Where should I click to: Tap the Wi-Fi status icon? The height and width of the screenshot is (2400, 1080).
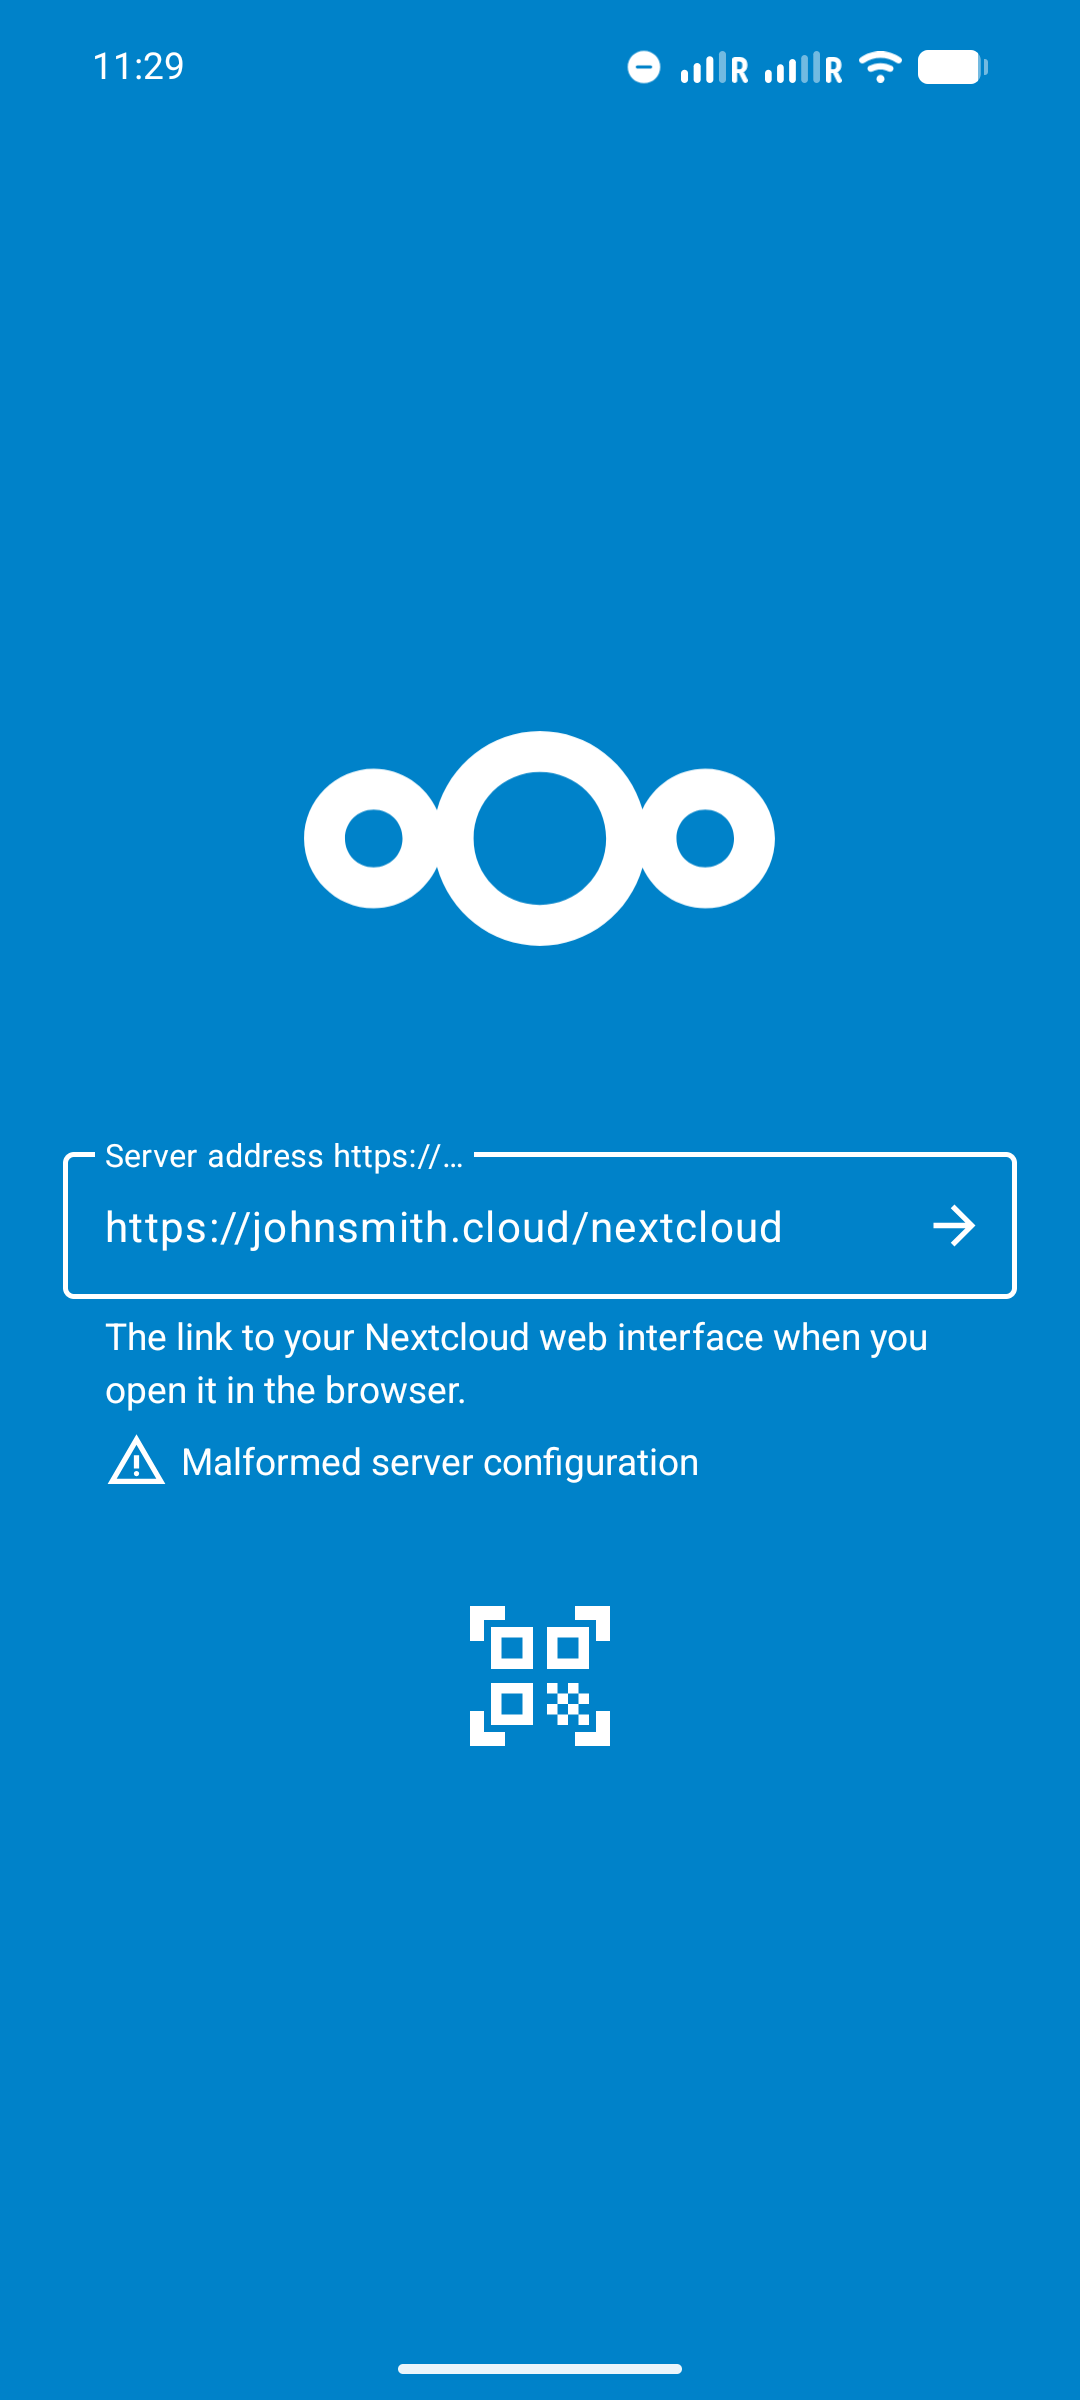pos(880,67)
